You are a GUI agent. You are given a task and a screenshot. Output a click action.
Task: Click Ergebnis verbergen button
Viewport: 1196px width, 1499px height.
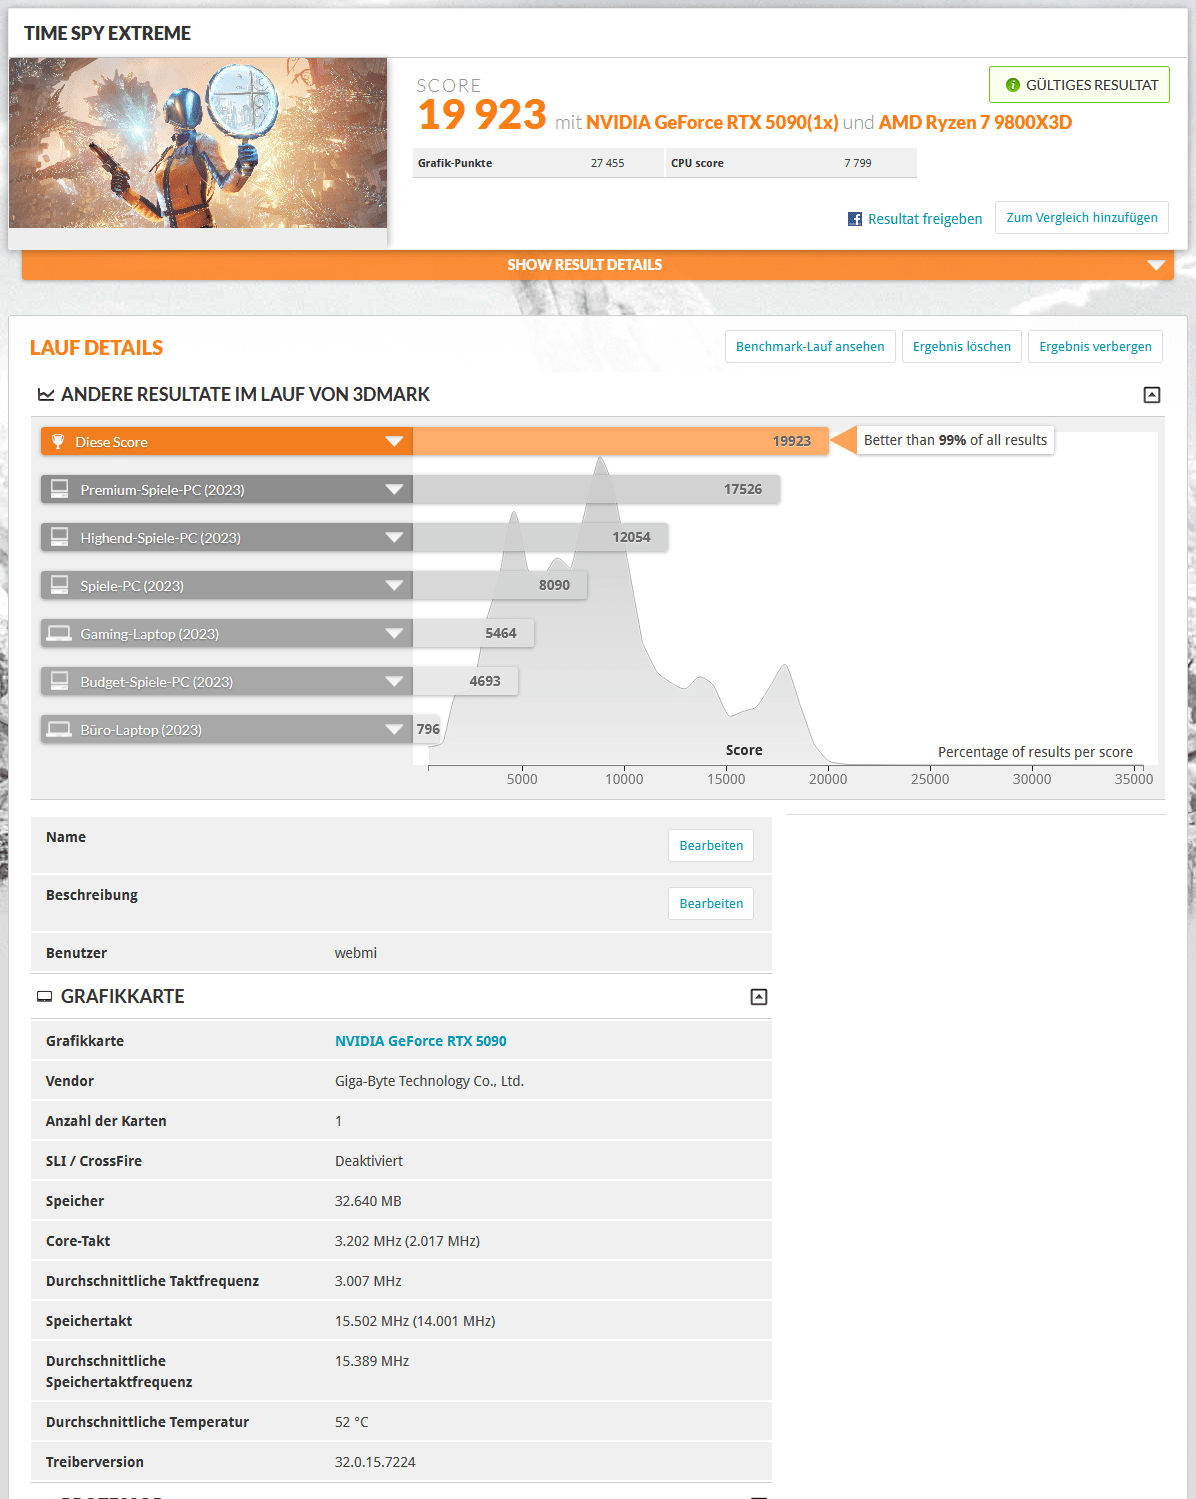pos(1095,347)
